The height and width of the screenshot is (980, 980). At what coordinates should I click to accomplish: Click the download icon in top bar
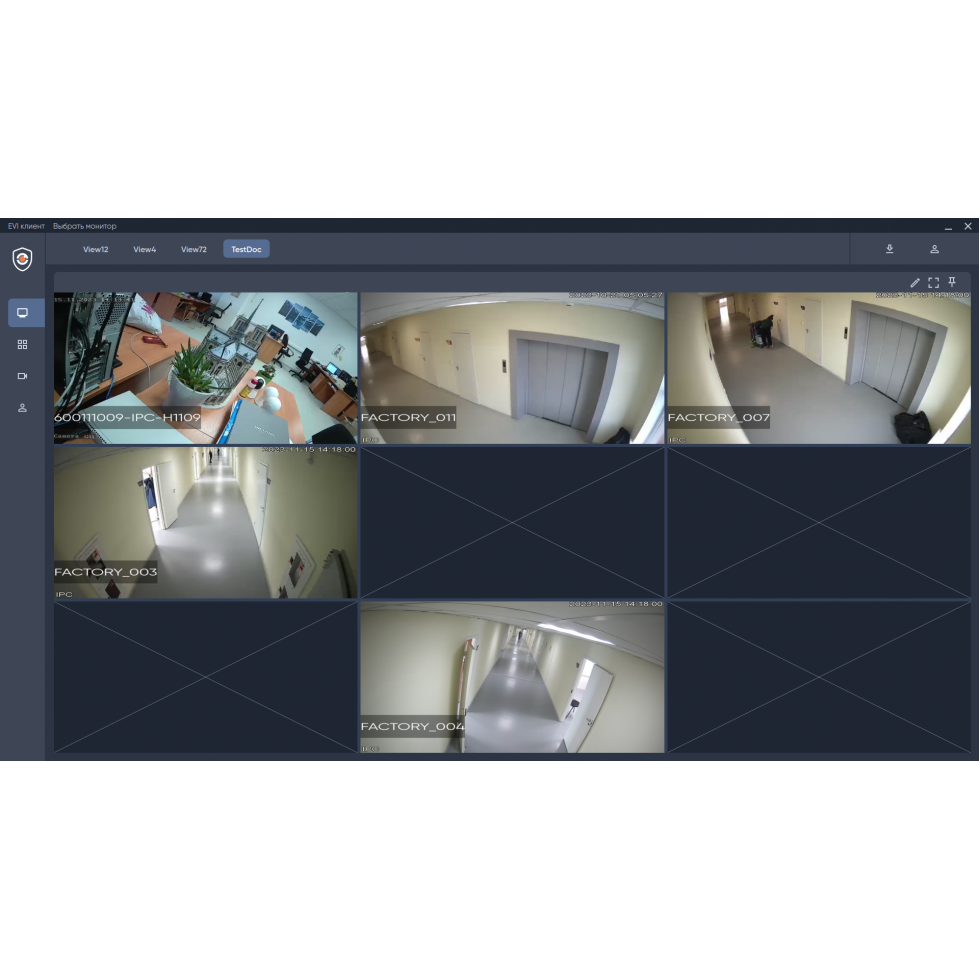[x=889, y=249]
